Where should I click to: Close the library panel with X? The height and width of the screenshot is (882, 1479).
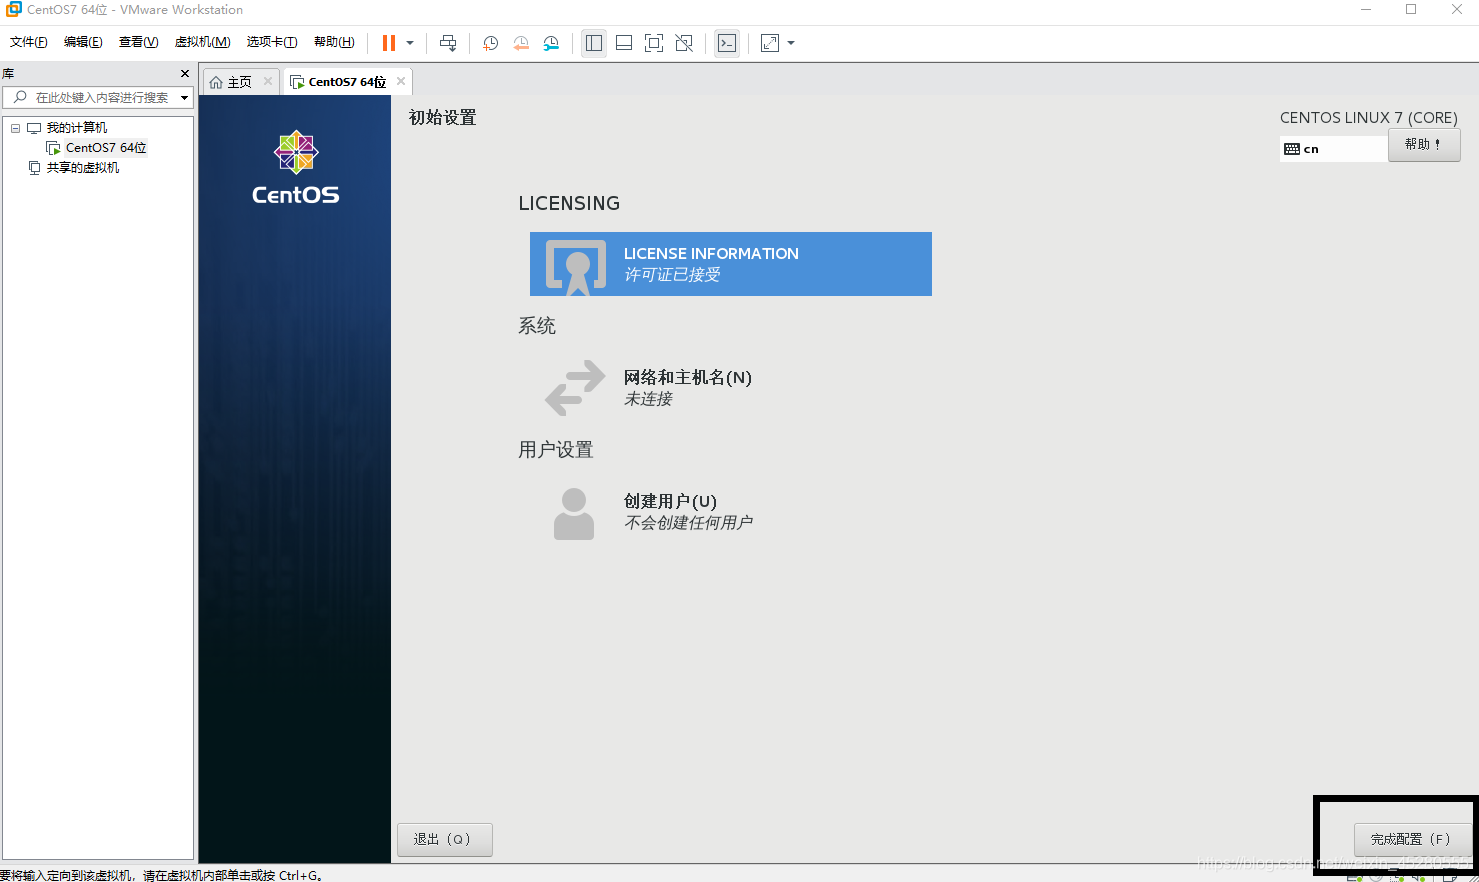click(185, 74)
